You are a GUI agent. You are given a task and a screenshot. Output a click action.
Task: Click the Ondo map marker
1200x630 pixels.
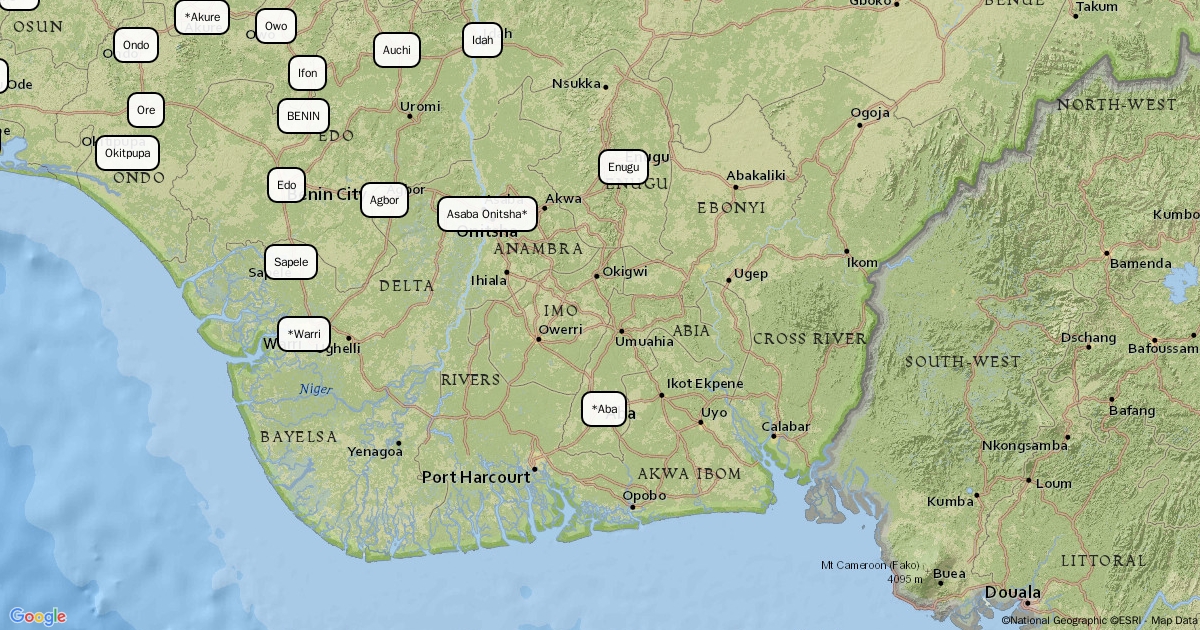136,45
